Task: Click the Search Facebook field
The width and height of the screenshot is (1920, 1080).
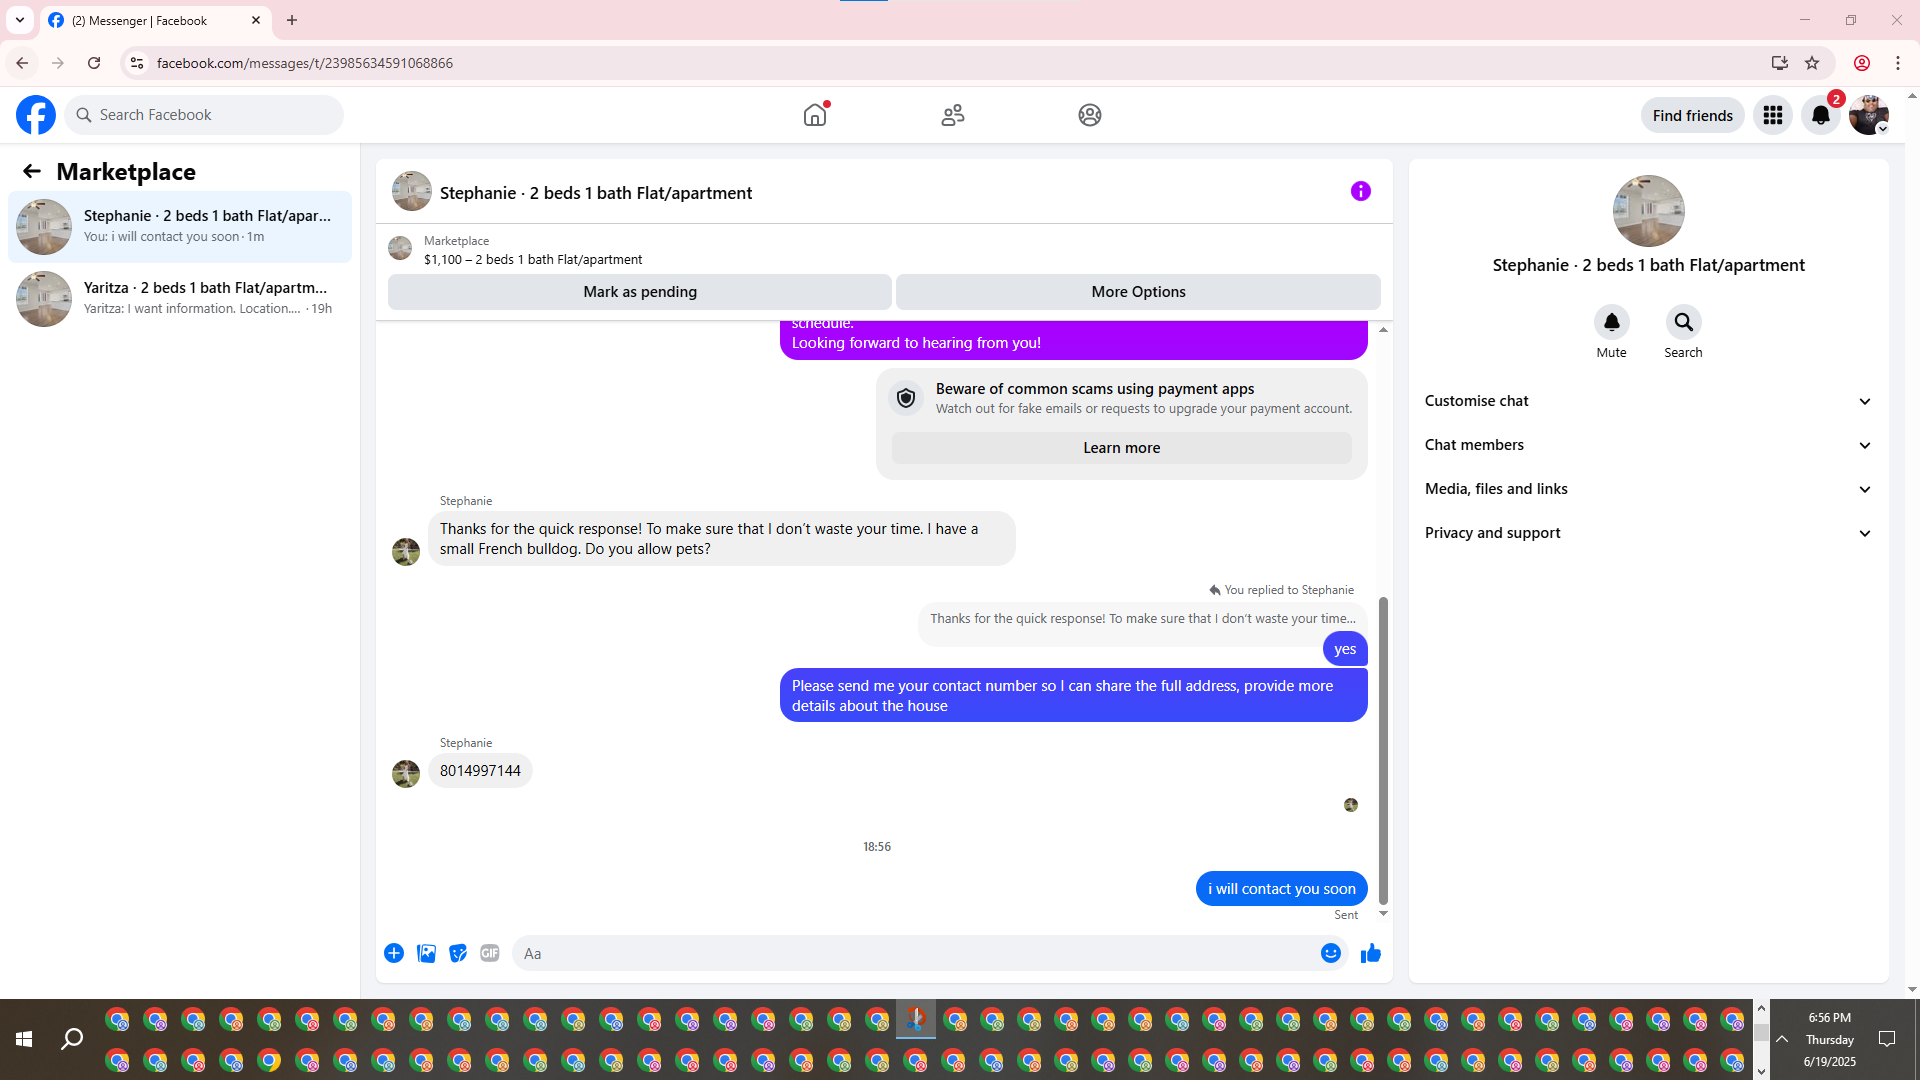Action: click(x=204, y=115)
